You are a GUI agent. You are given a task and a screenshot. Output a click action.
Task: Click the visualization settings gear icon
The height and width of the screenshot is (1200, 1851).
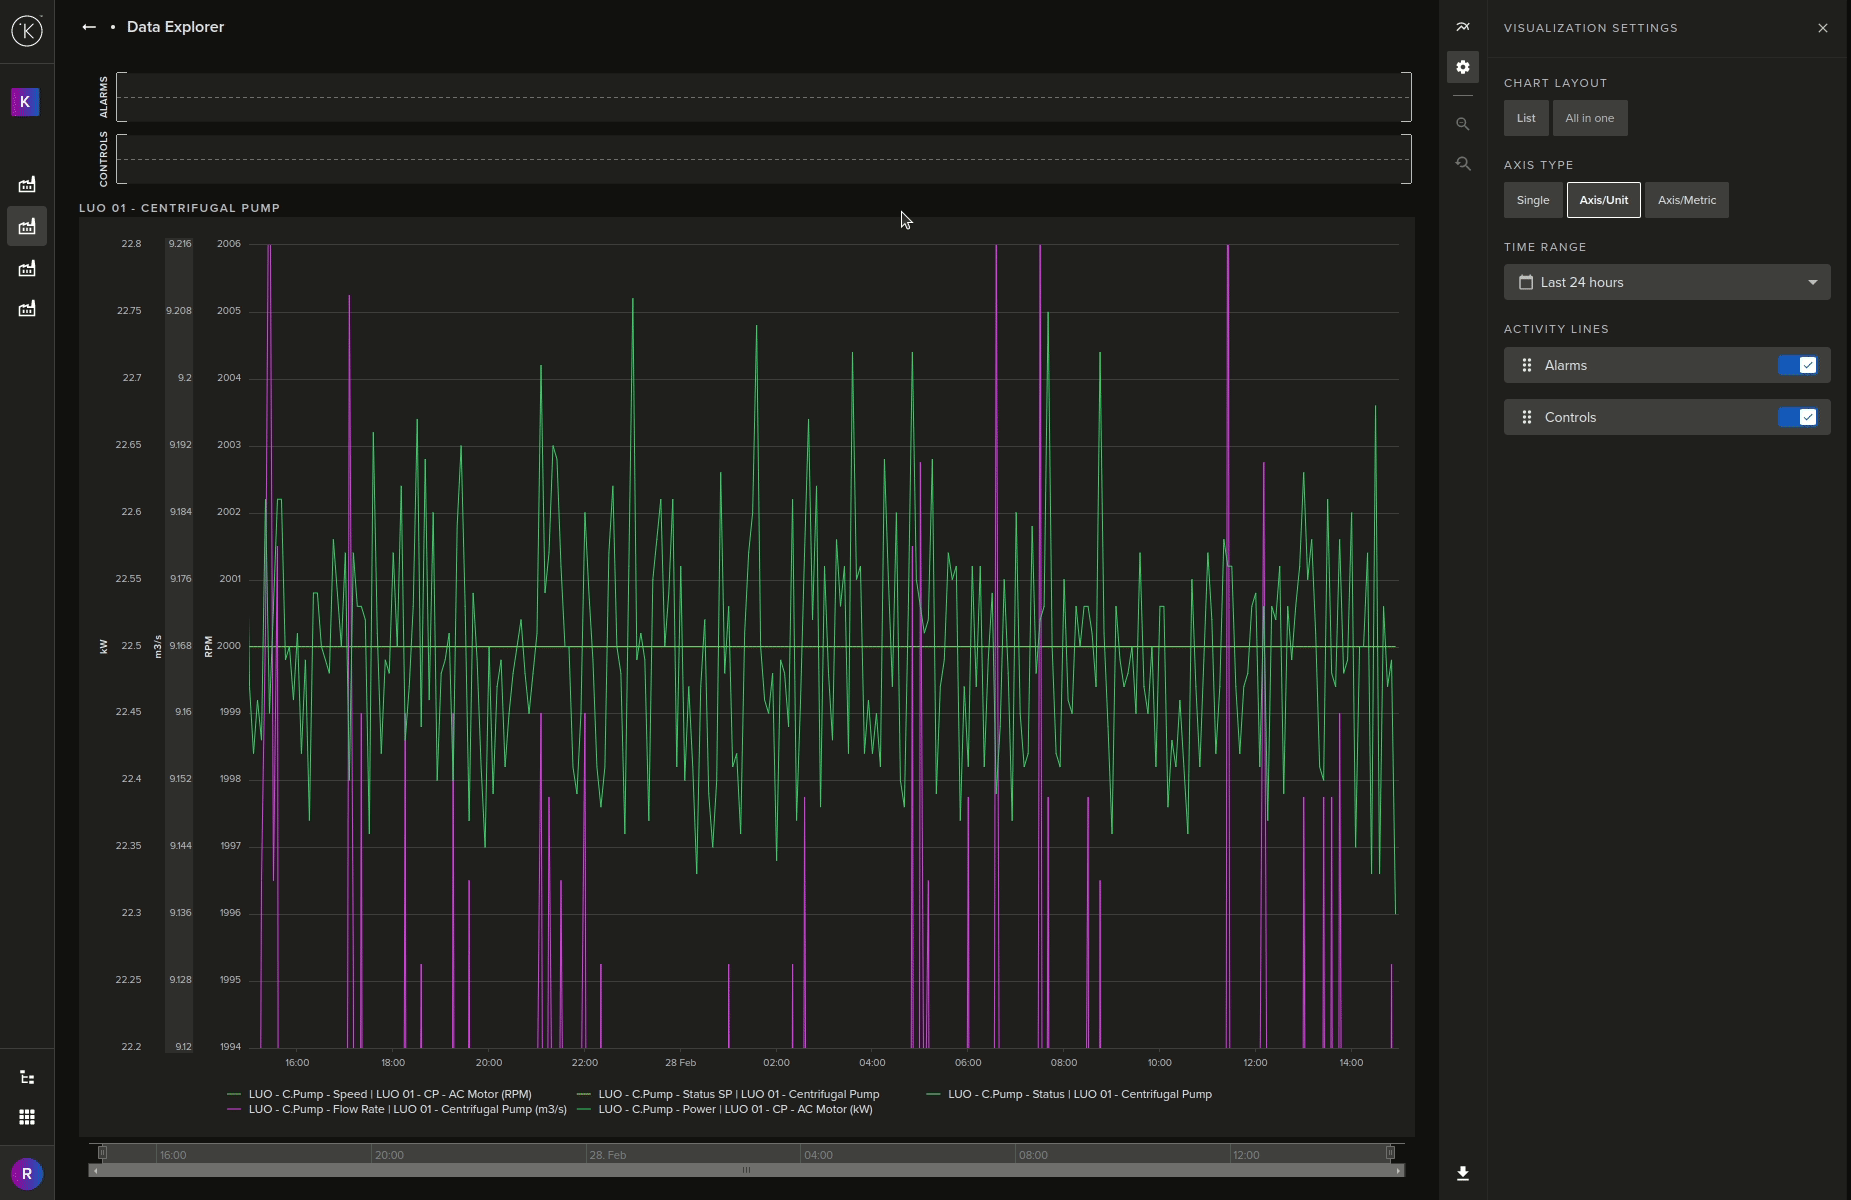click(x=1463, y=67)
